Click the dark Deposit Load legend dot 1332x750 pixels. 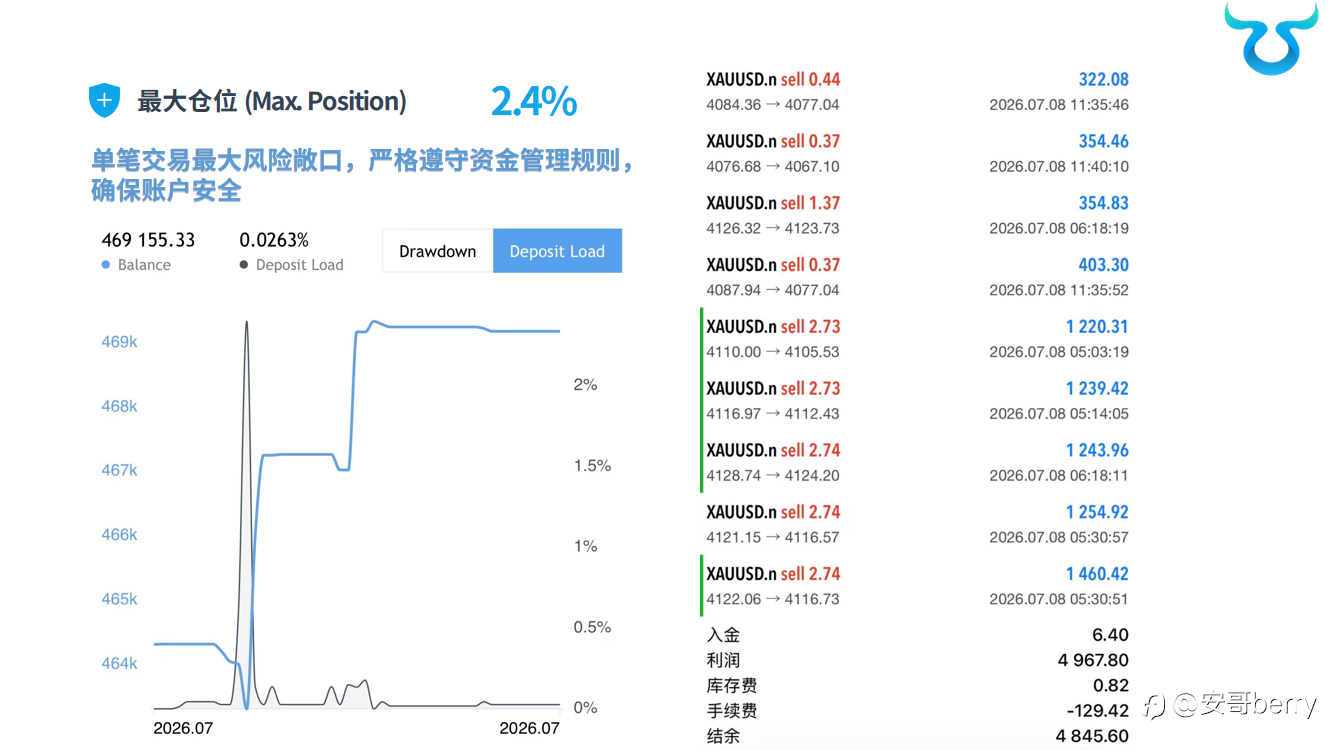pos(244,265)
